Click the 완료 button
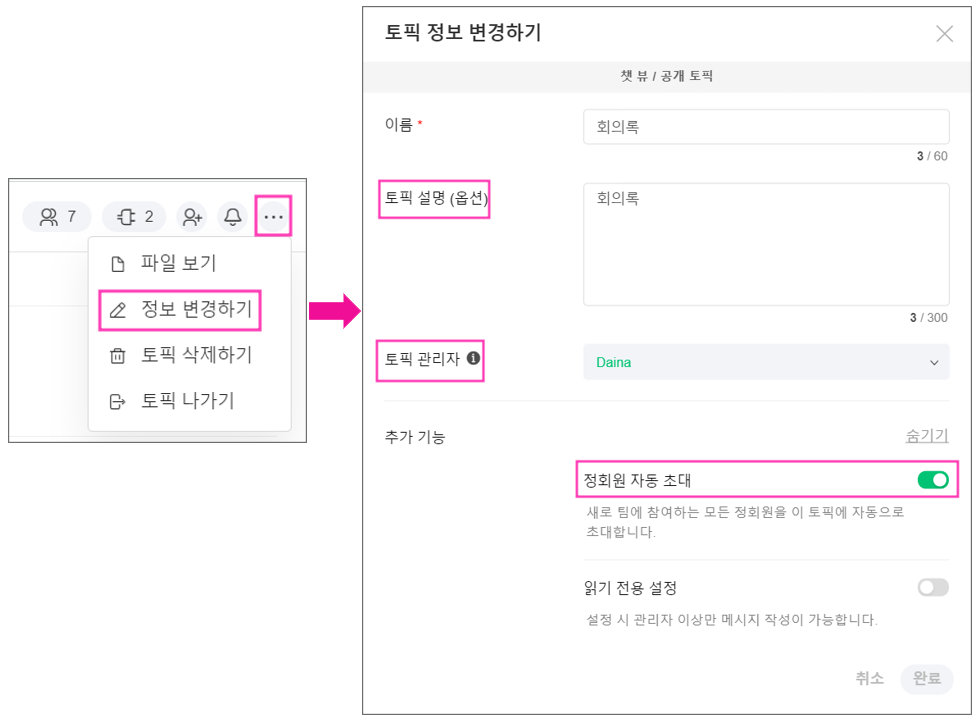Image resolution: width=977 pixels, height=724 pixels. 926,678
